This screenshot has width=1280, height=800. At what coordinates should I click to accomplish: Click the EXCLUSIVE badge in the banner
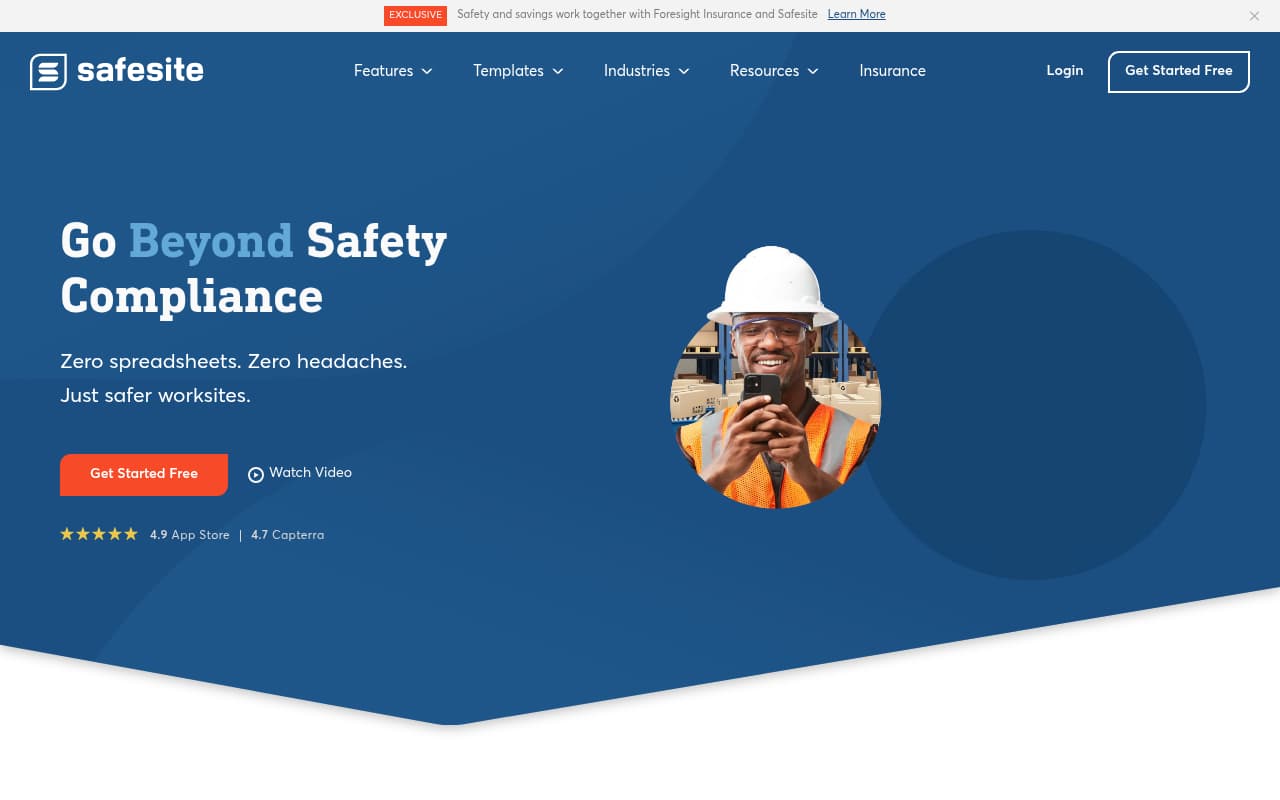tap(415, 15)
